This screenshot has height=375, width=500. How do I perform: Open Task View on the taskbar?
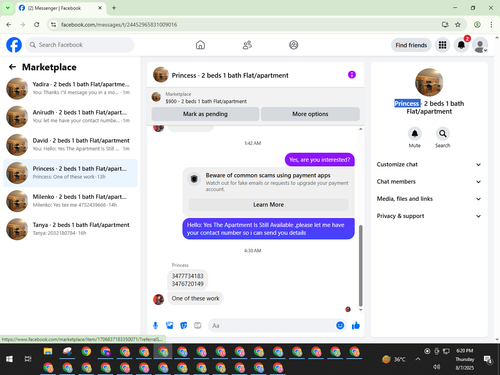point(28,359)
